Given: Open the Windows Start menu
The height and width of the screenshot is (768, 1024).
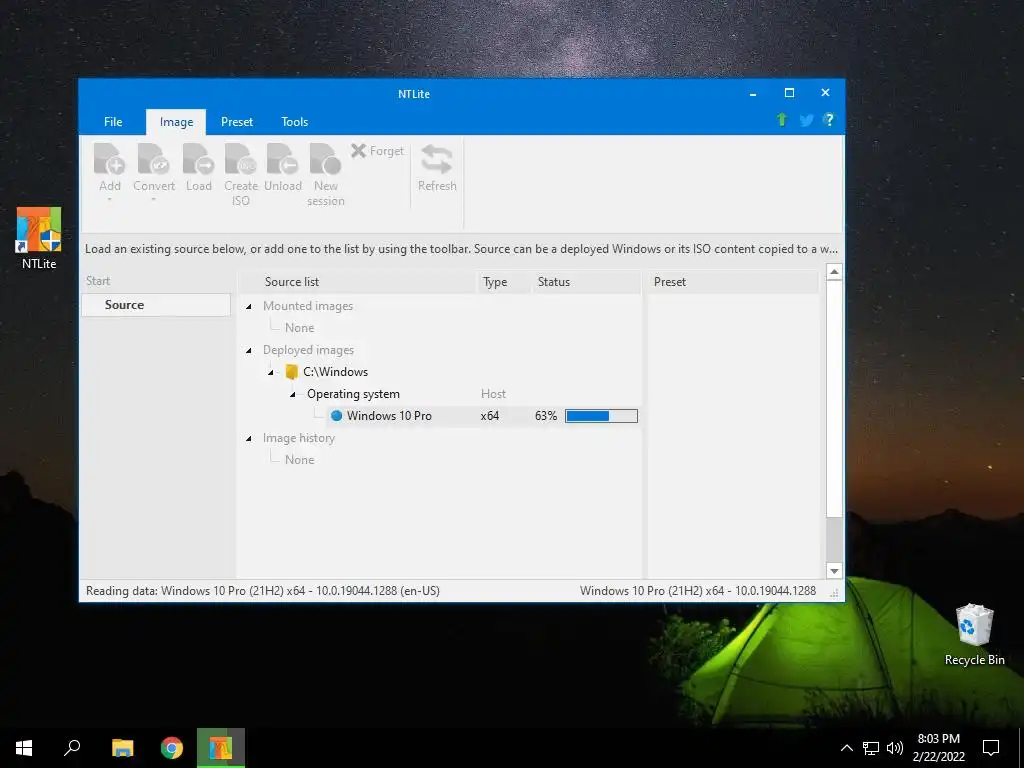Looking at the screenshot, I should tap(24, 748).
